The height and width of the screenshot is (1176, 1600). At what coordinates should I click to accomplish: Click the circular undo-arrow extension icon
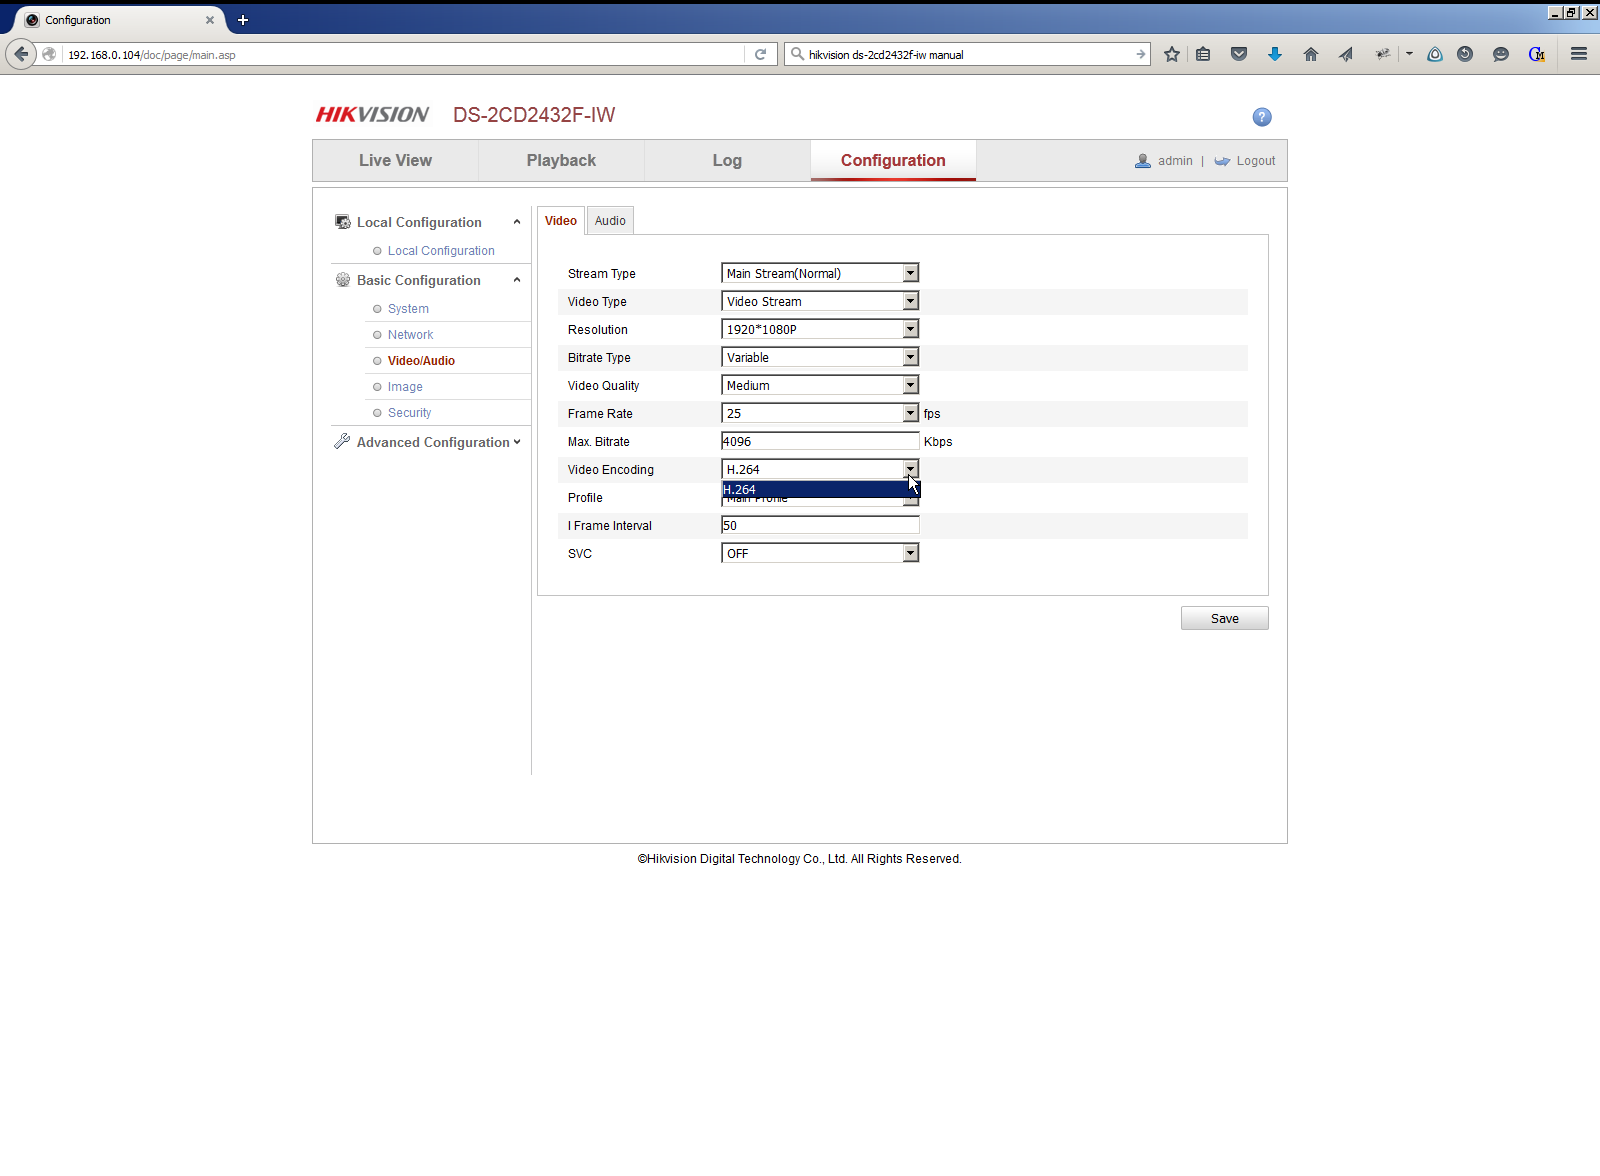tap(1465, 54)
